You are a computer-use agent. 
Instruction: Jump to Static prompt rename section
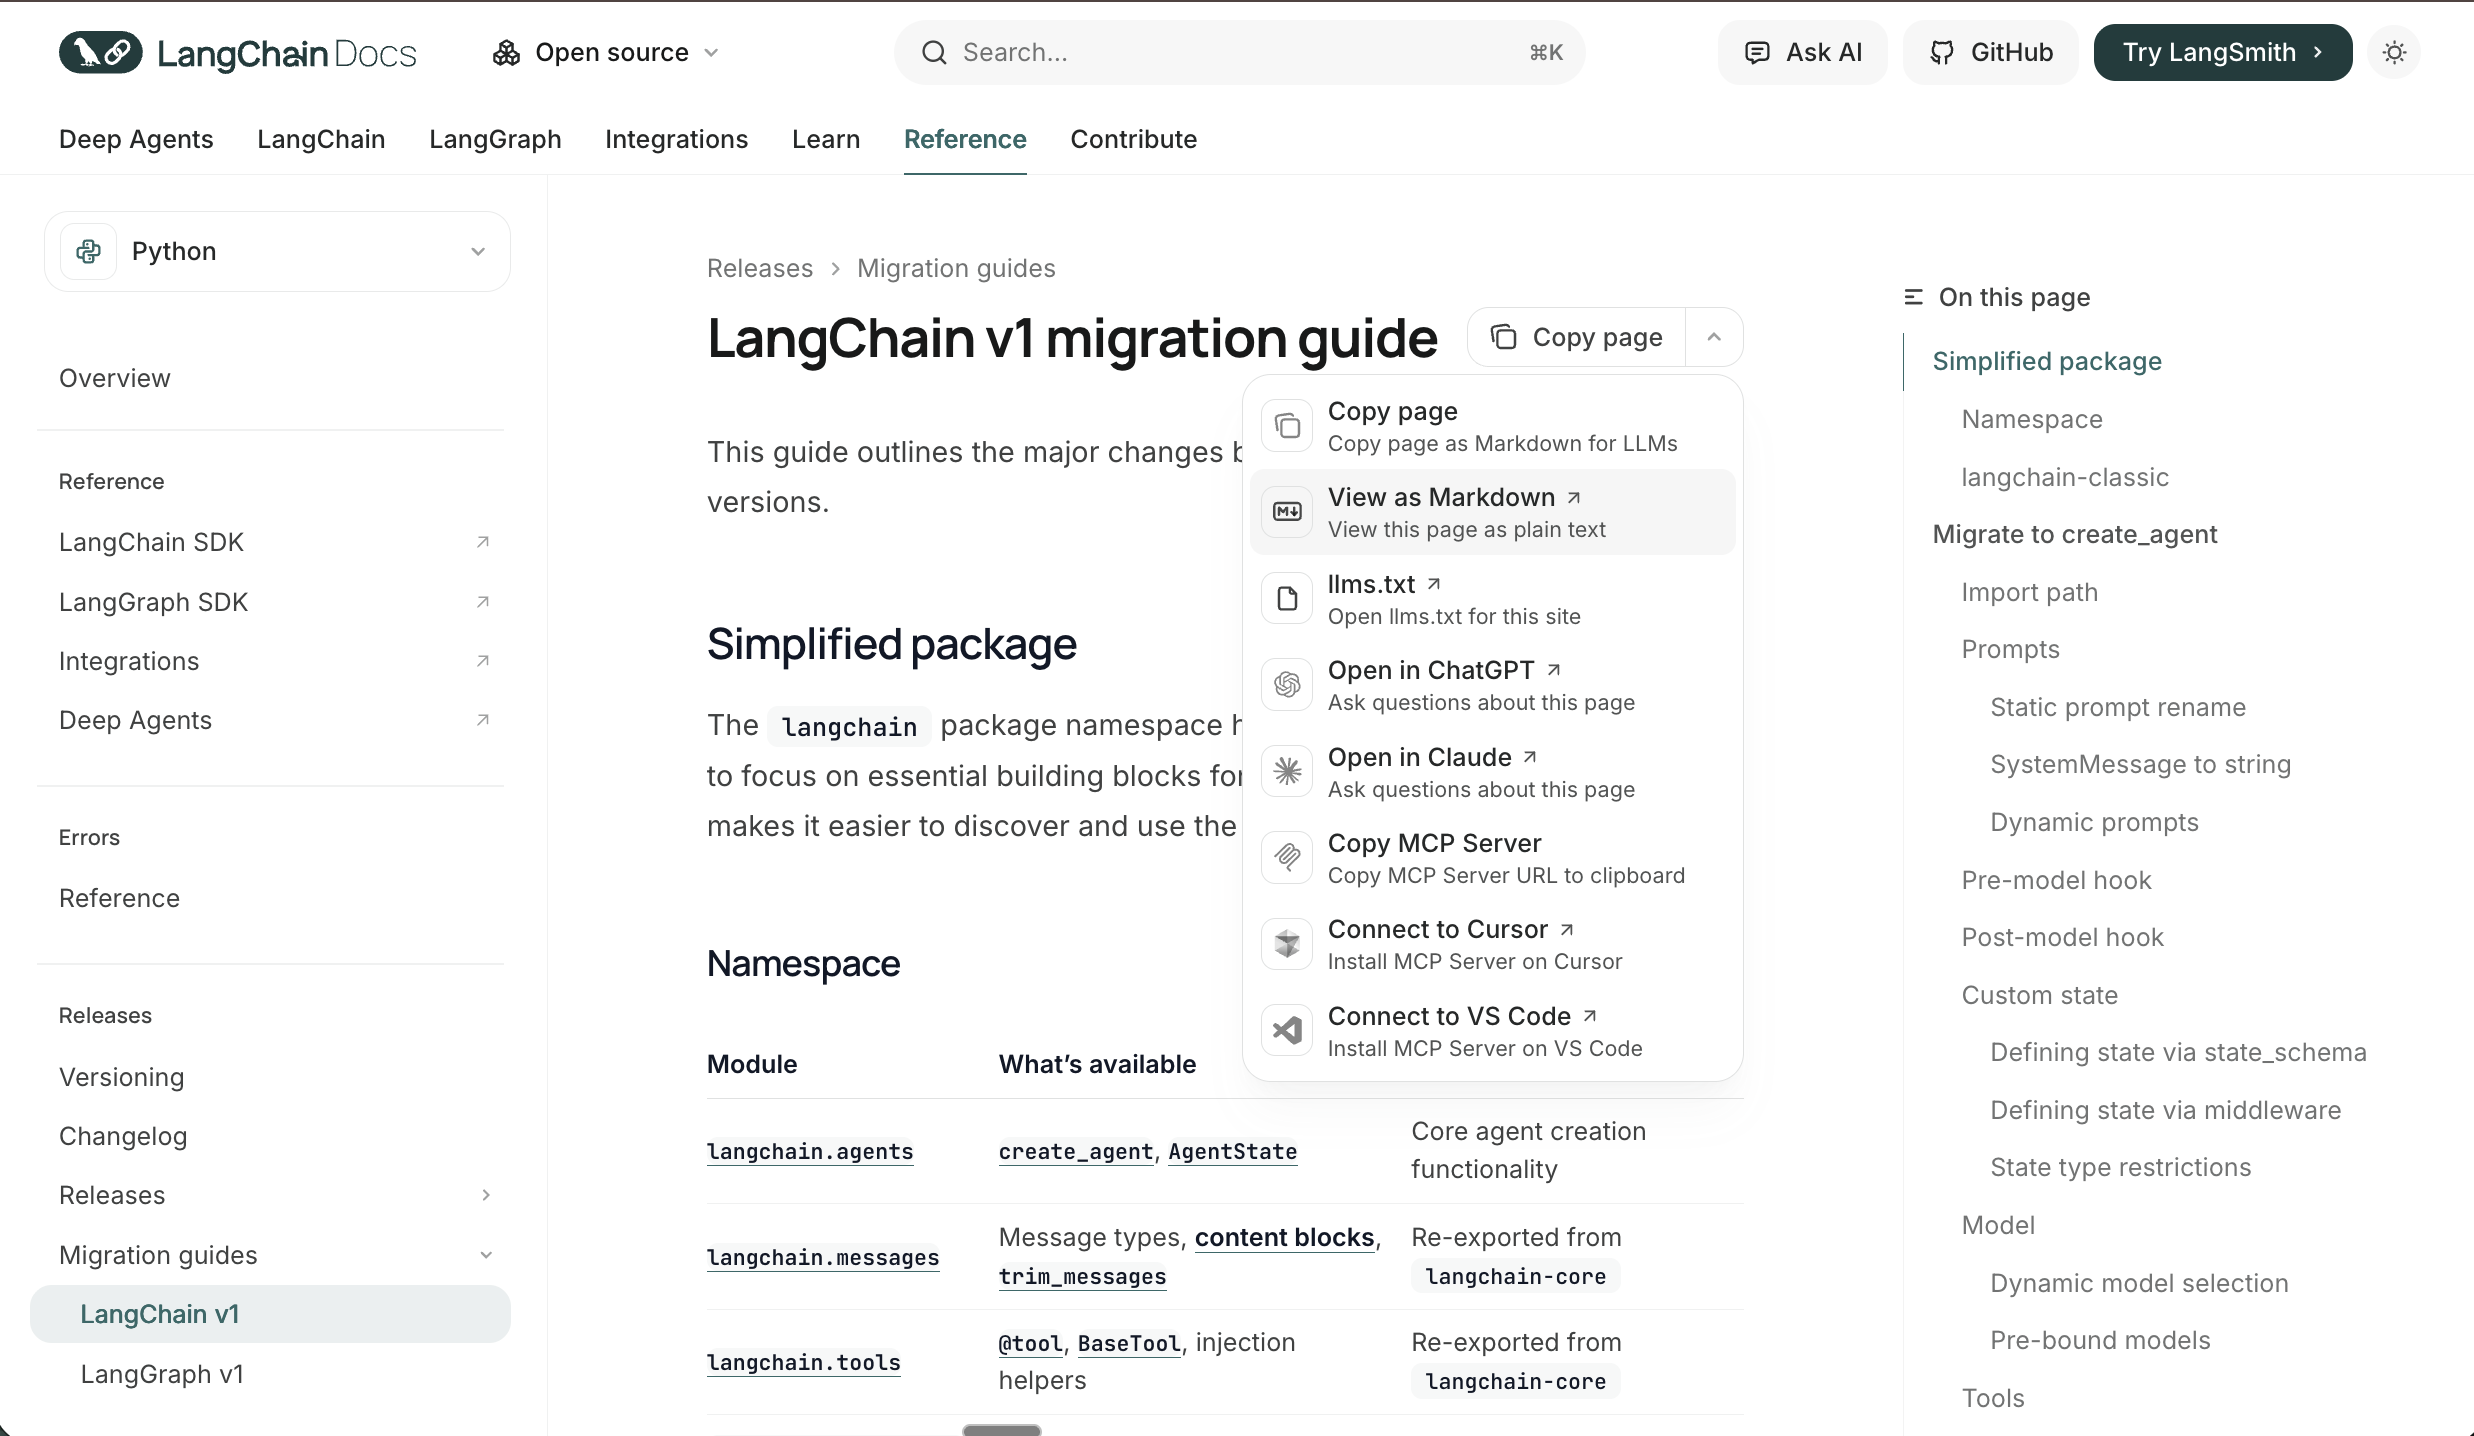click(2116, 707)
